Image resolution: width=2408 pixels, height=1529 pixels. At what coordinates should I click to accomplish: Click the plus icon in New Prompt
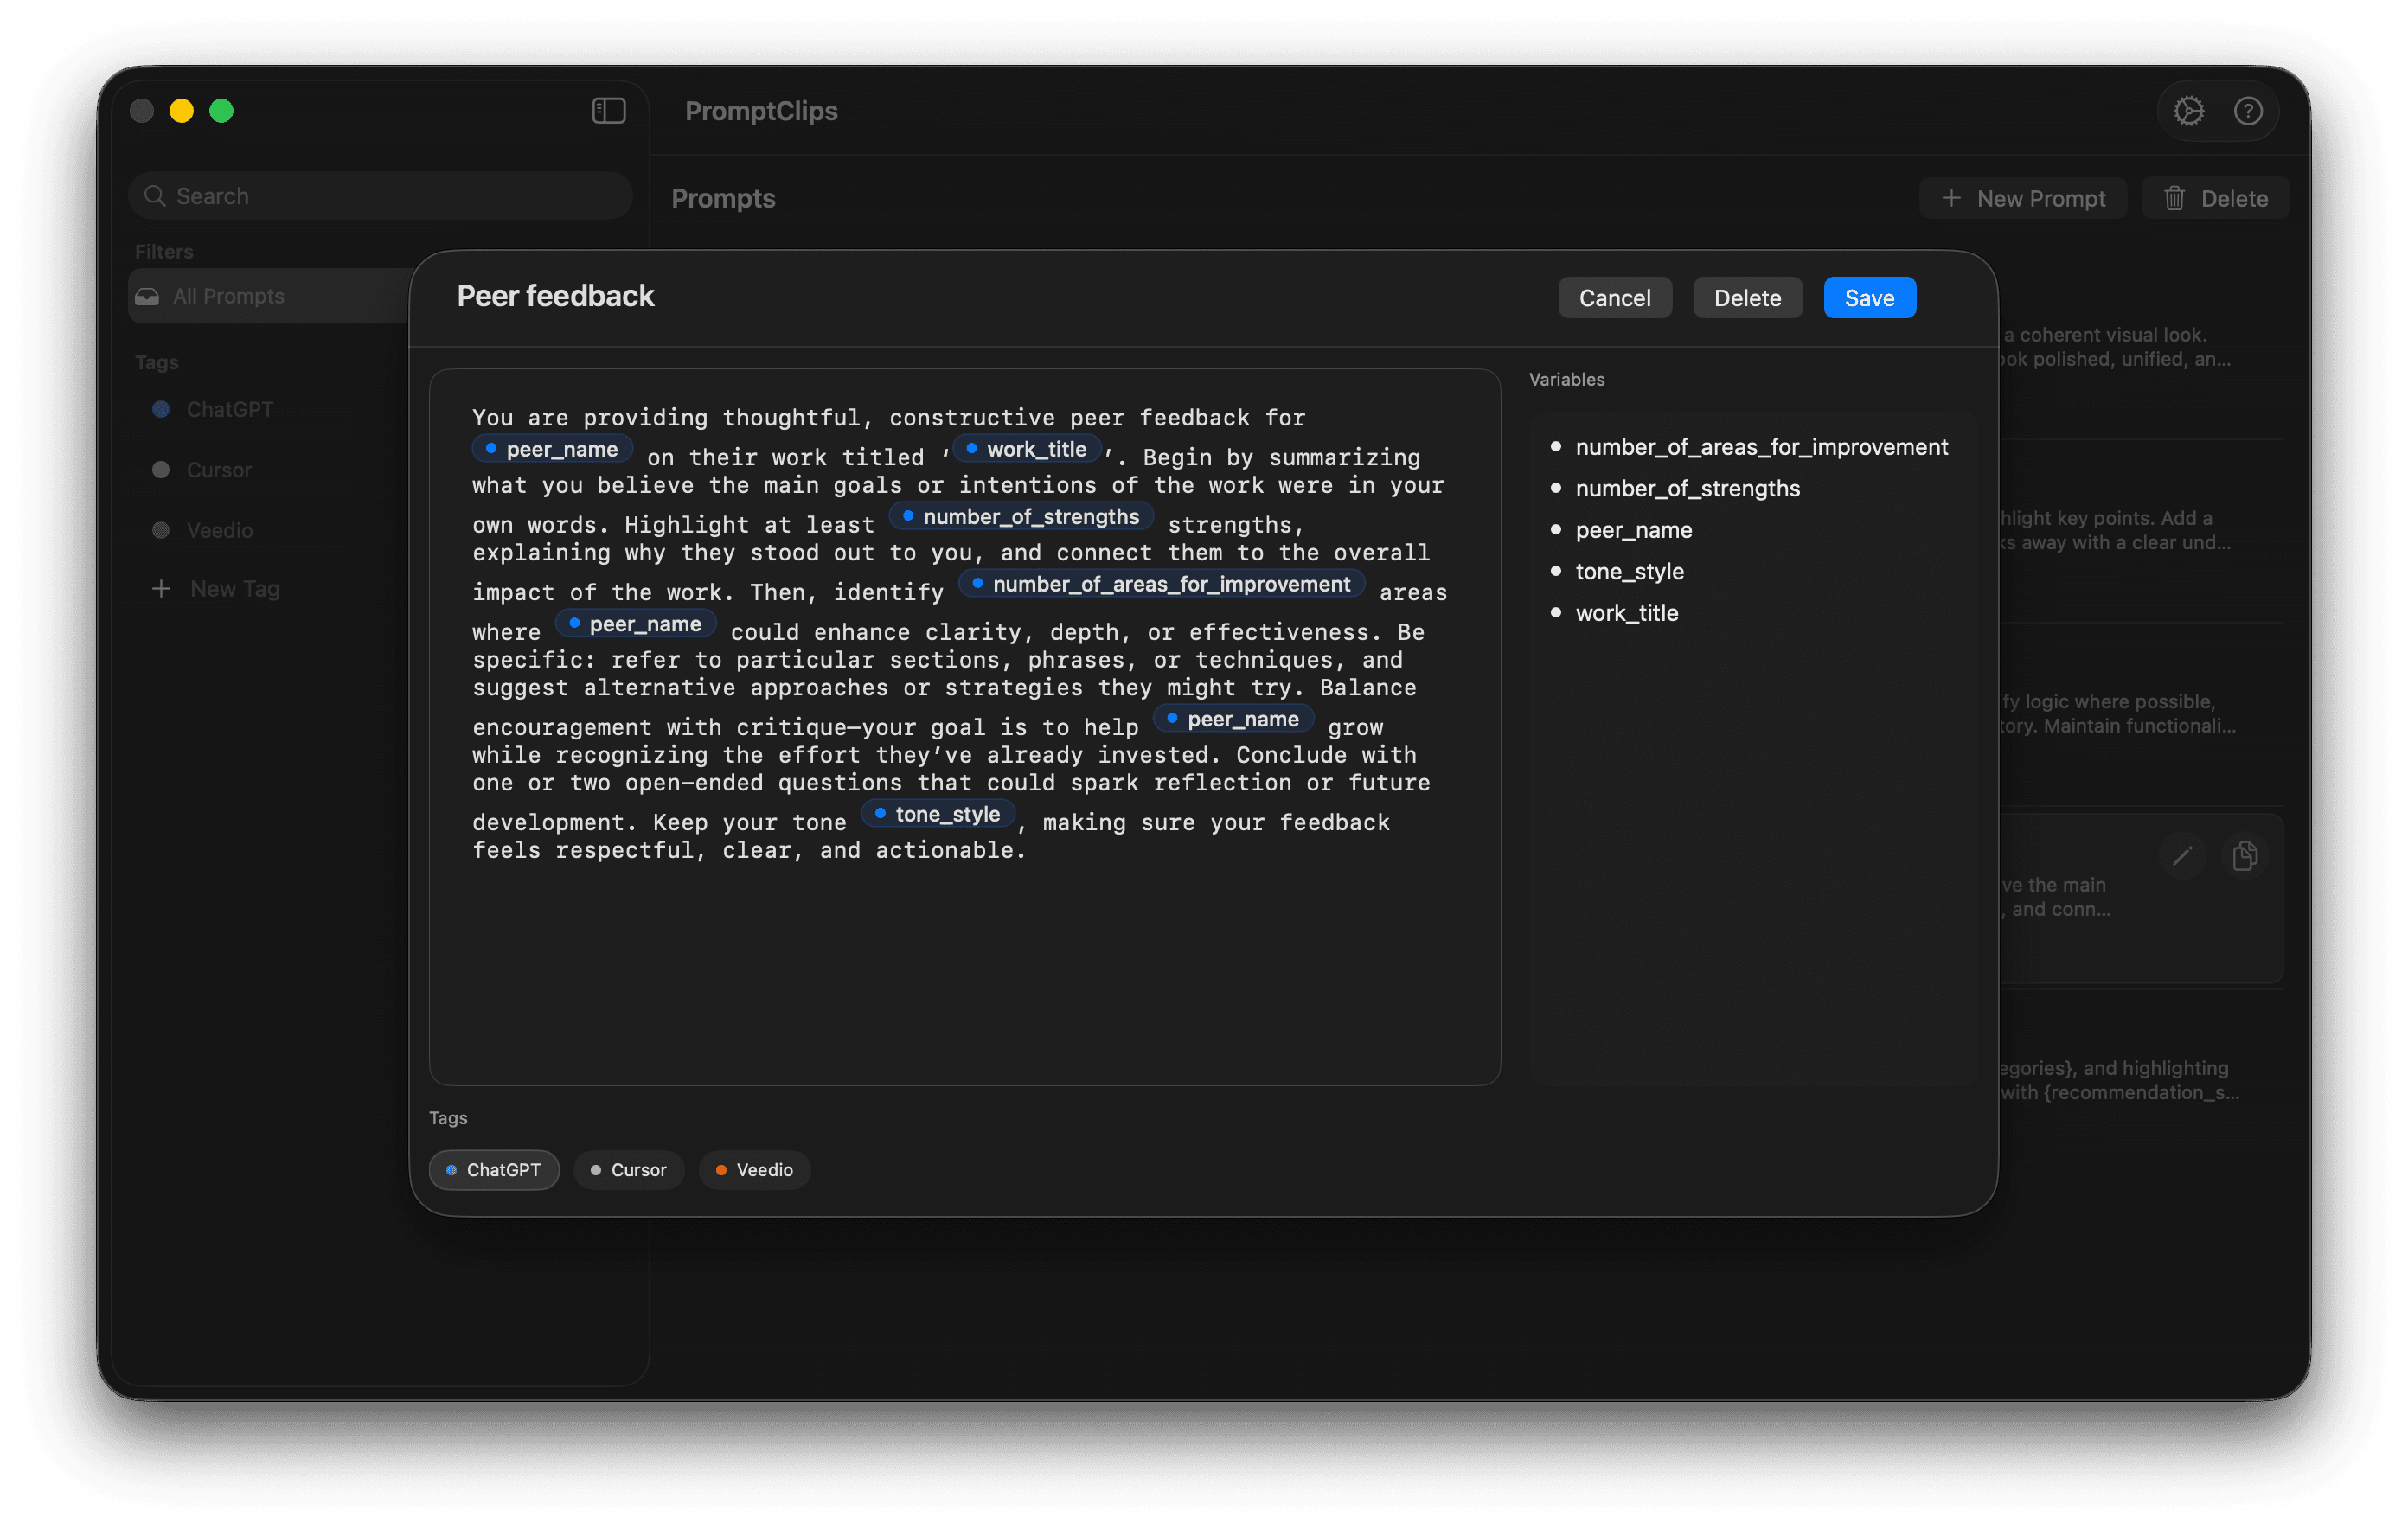click(x=1951, y=199)
